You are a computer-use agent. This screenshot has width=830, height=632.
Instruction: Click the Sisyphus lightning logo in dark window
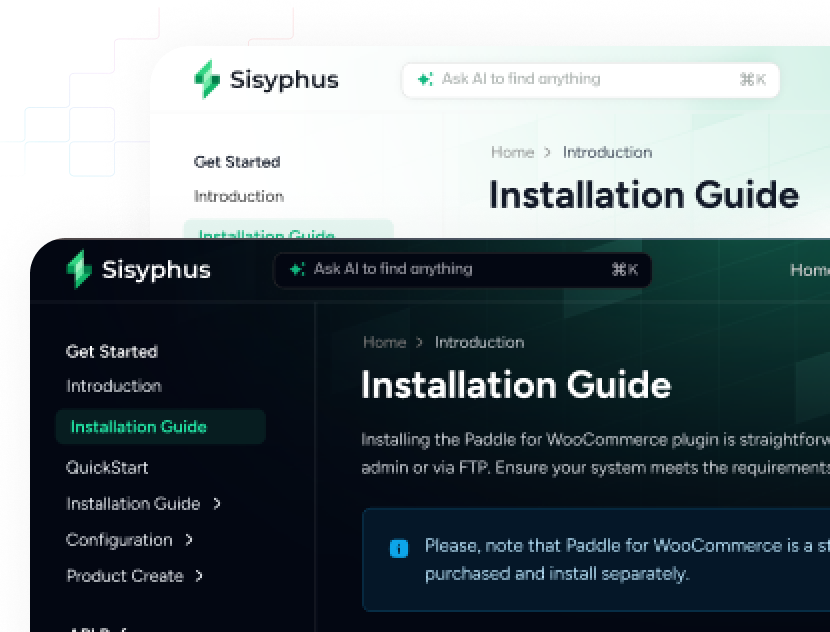[x=79, y=269]
